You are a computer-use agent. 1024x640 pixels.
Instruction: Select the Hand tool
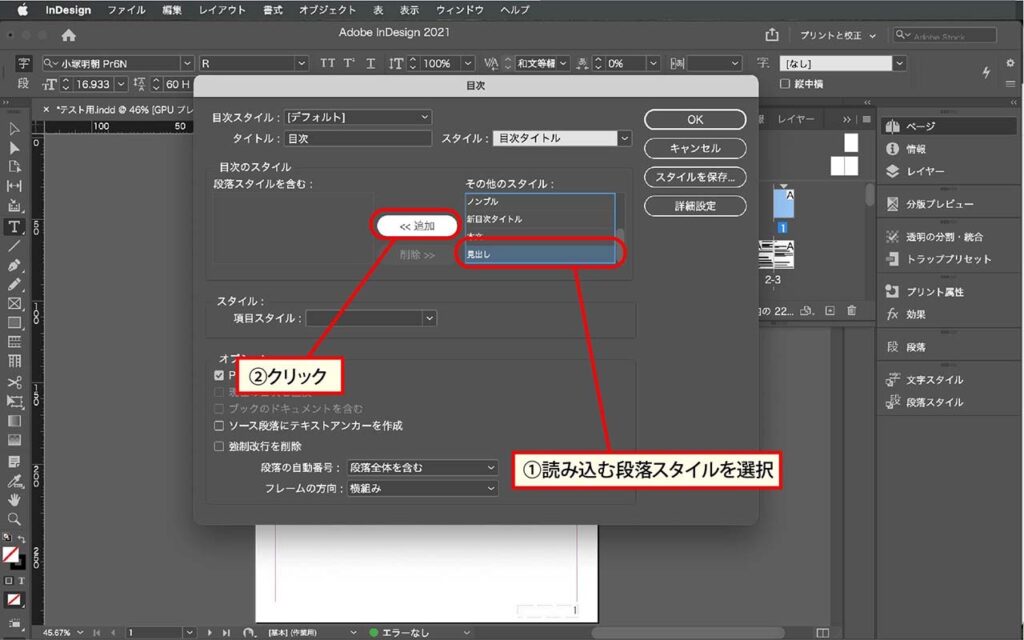tap(14, 500)
